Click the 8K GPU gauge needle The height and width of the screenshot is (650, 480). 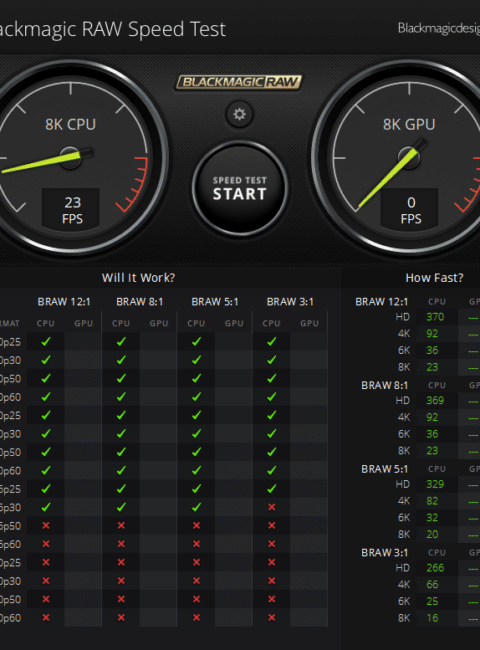(392, 173)
